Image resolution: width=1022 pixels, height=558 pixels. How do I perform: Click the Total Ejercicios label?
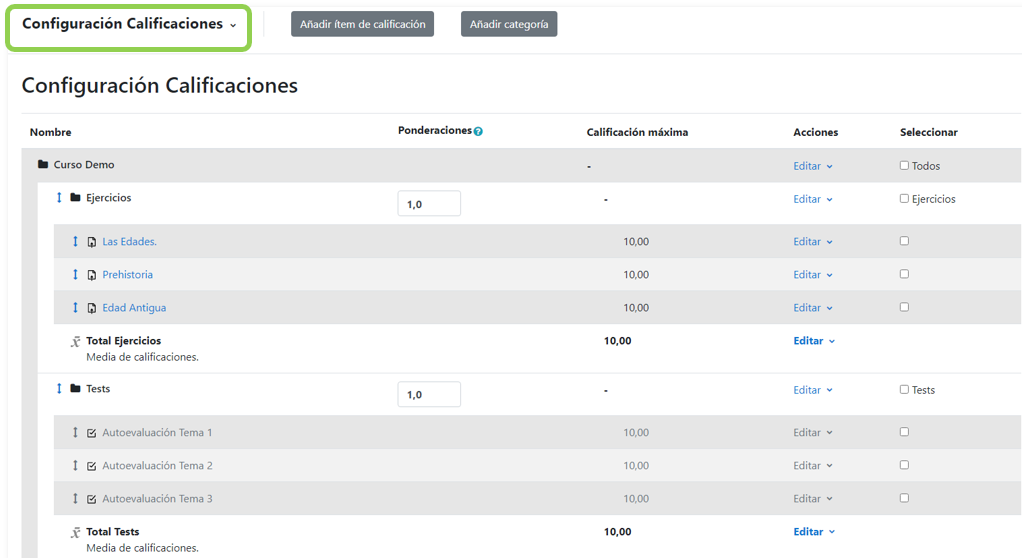124,341
